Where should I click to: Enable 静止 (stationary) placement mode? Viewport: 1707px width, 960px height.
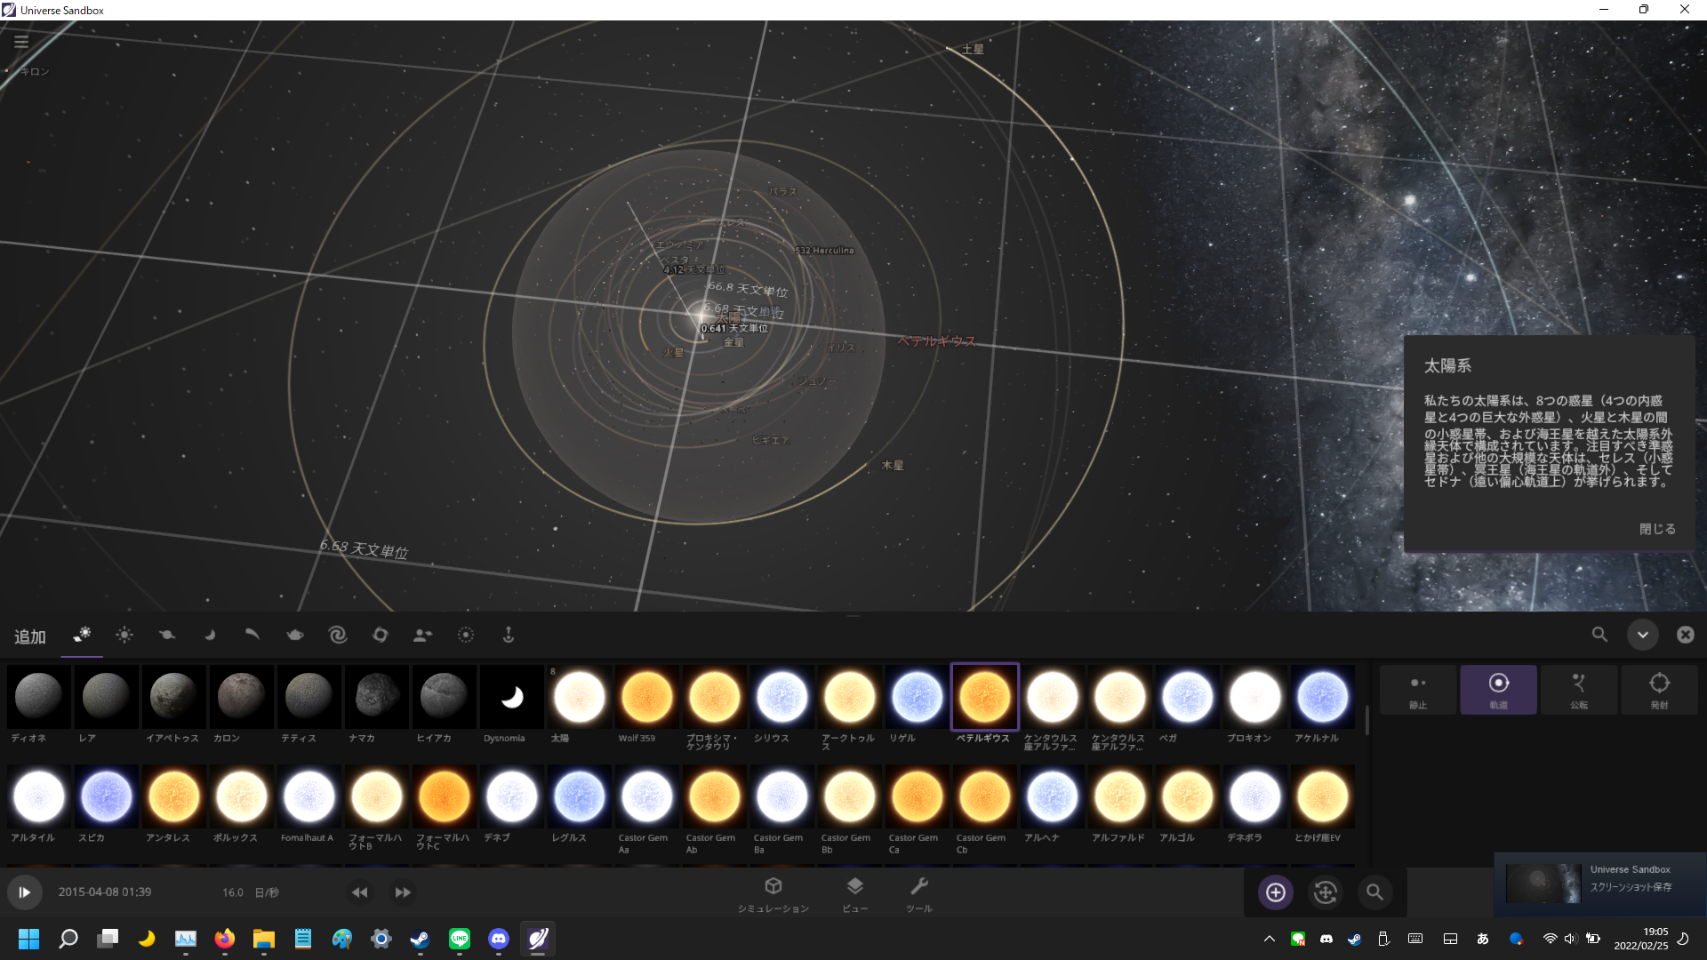[1417, 690]
